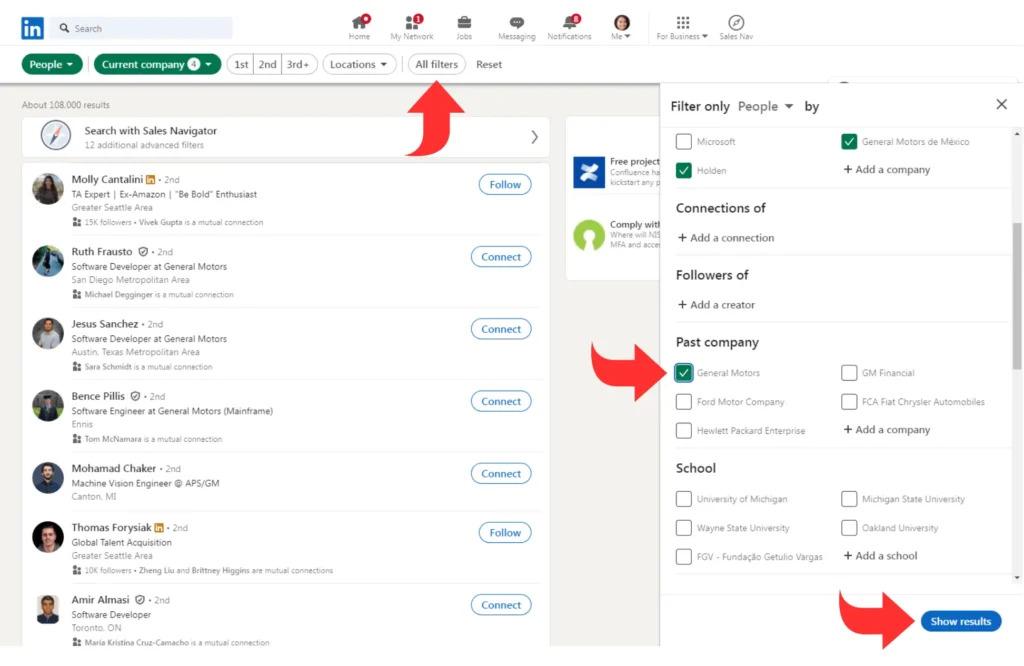Screen dimensions: 1024x666
Task: Click the Confluence ad logo
Action: pyautogui.click(x=588, y=172)
